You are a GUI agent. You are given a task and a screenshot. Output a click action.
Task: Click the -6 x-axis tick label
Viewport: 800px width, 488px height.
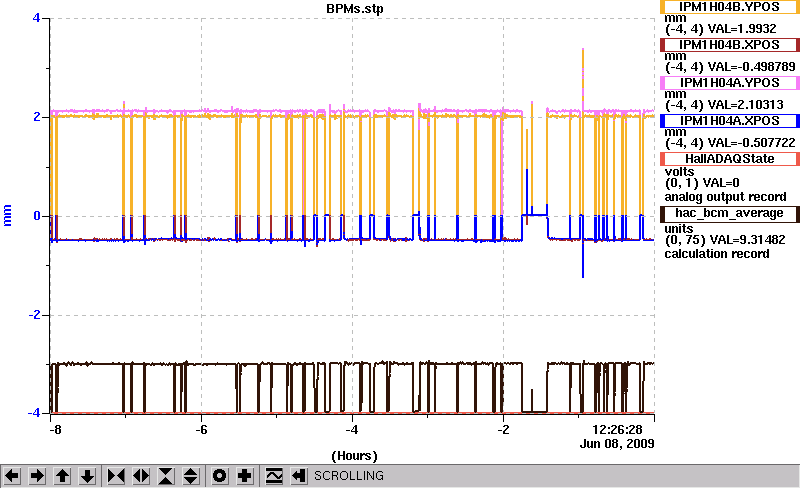tap(202, 430)
